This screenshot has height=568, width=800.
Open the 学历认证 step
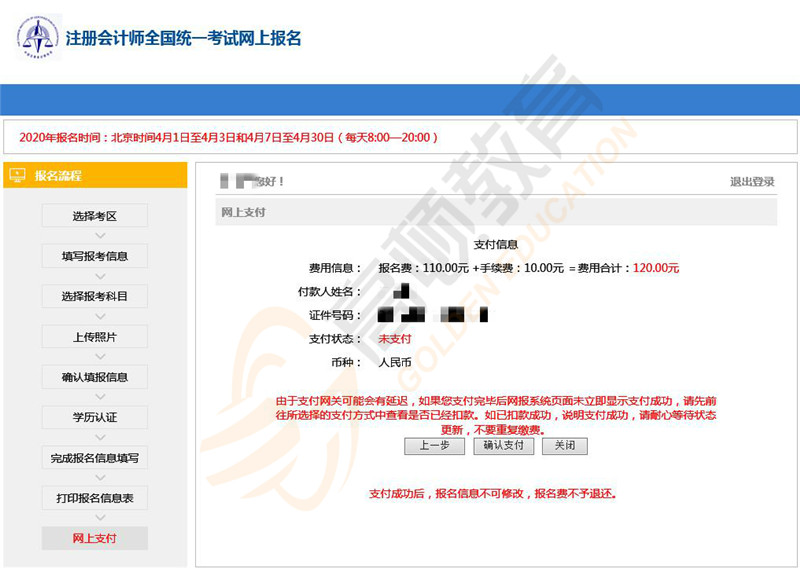(95, 417)
